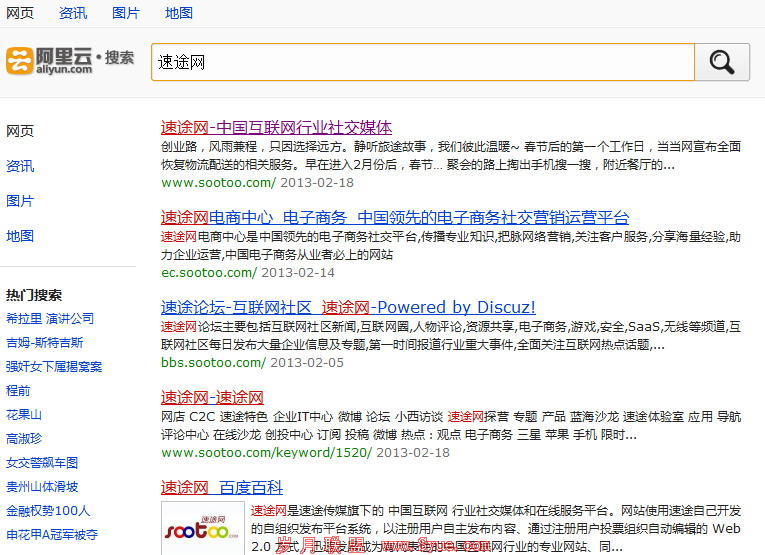This screenshot has height=555, width=765.
Task: Open result 速途网-中国互联网行业社交媒体
Action: click(x=276, y=127)
